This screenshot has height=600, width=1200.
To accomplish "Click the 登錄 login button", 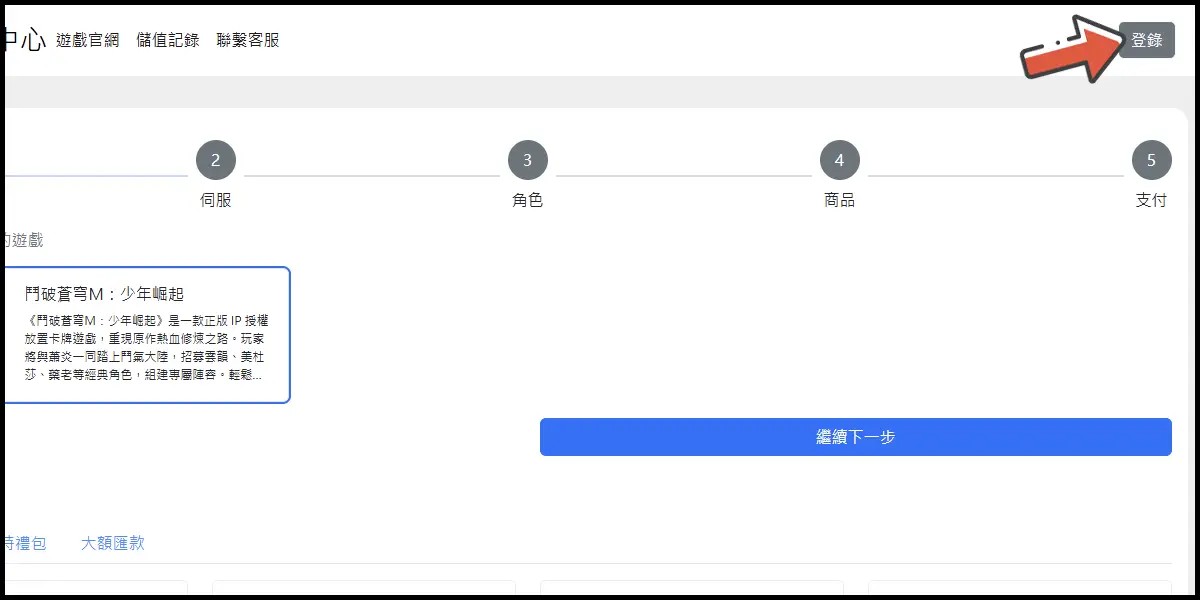I will coord(1146,40).
